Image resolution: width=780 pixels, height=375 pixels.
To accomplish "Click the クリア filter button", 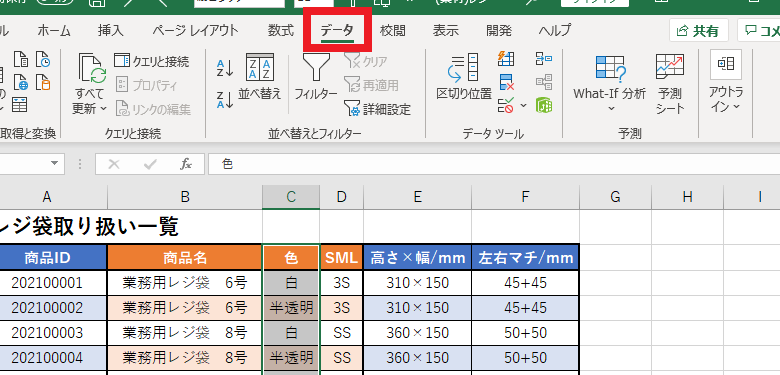I will [366, 62].
